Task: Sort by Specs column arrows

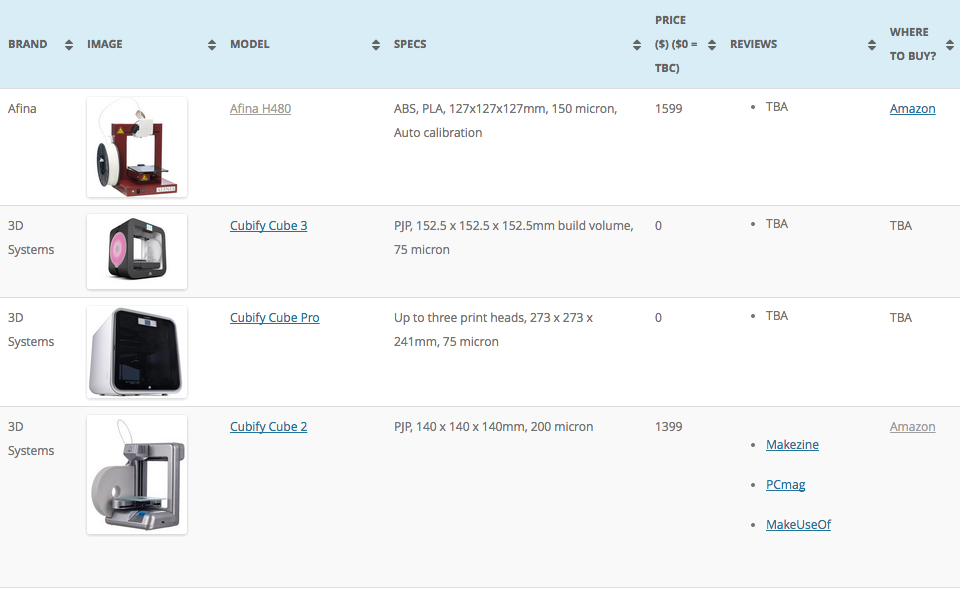Action: tap(637, 45)
